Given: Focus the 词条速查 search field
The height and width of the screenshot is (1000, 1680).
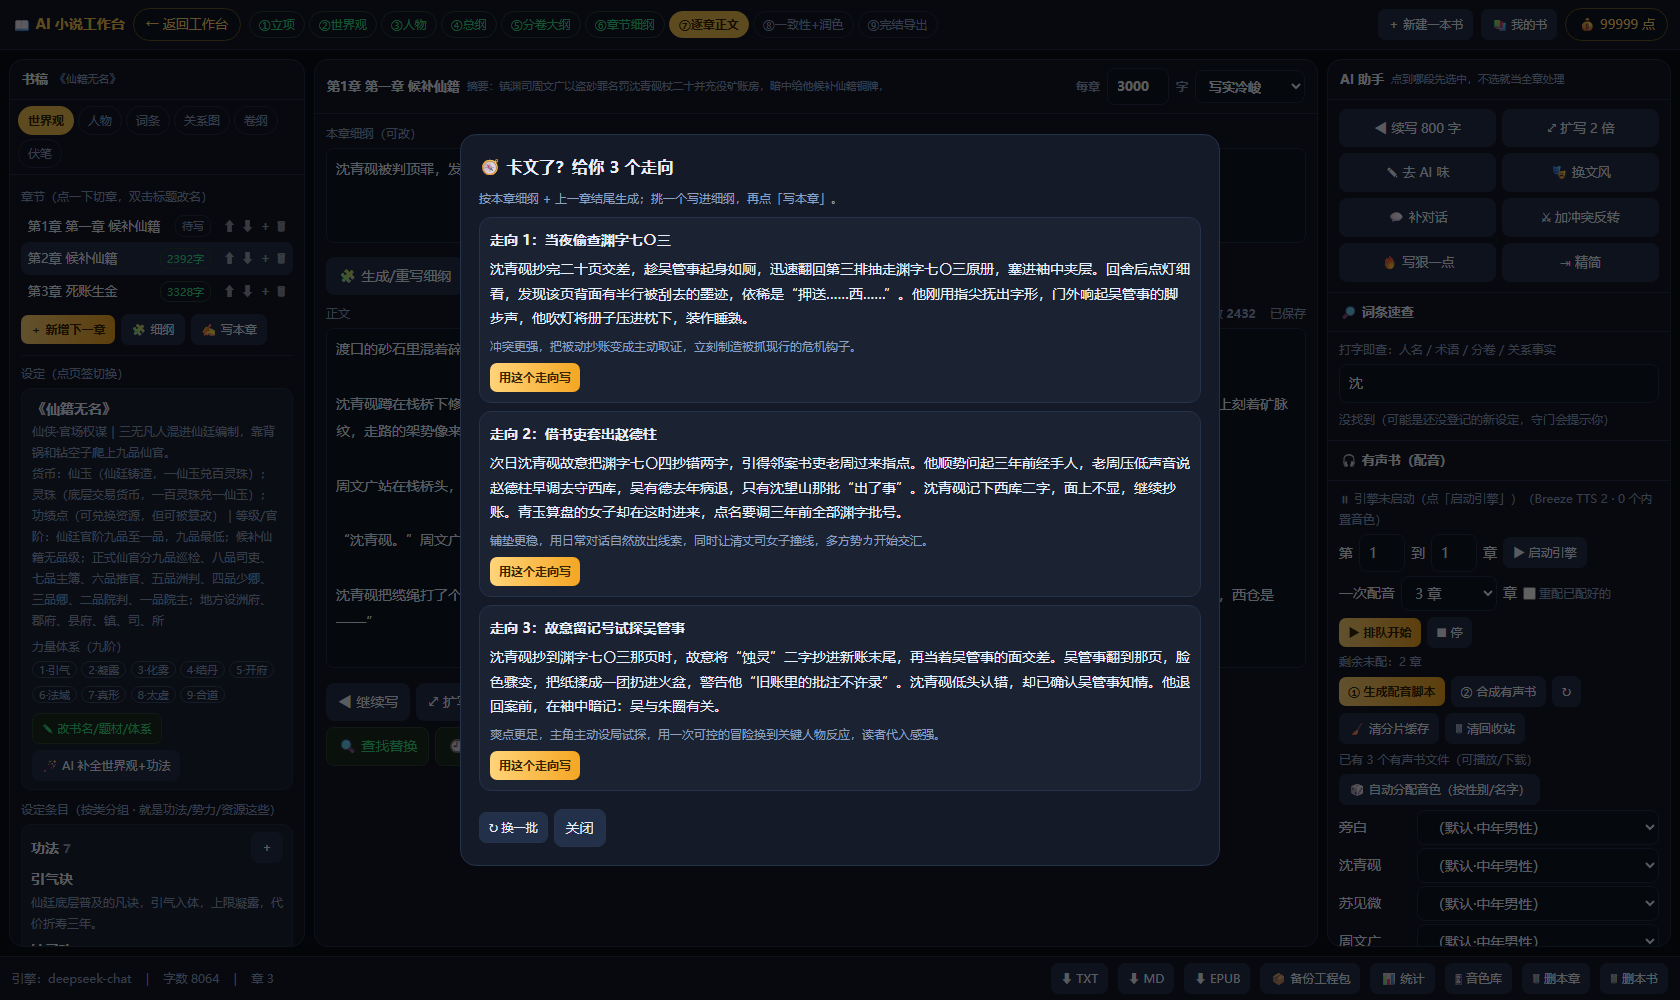Looking at the screenshot, I should click(x=1498, y=384).
